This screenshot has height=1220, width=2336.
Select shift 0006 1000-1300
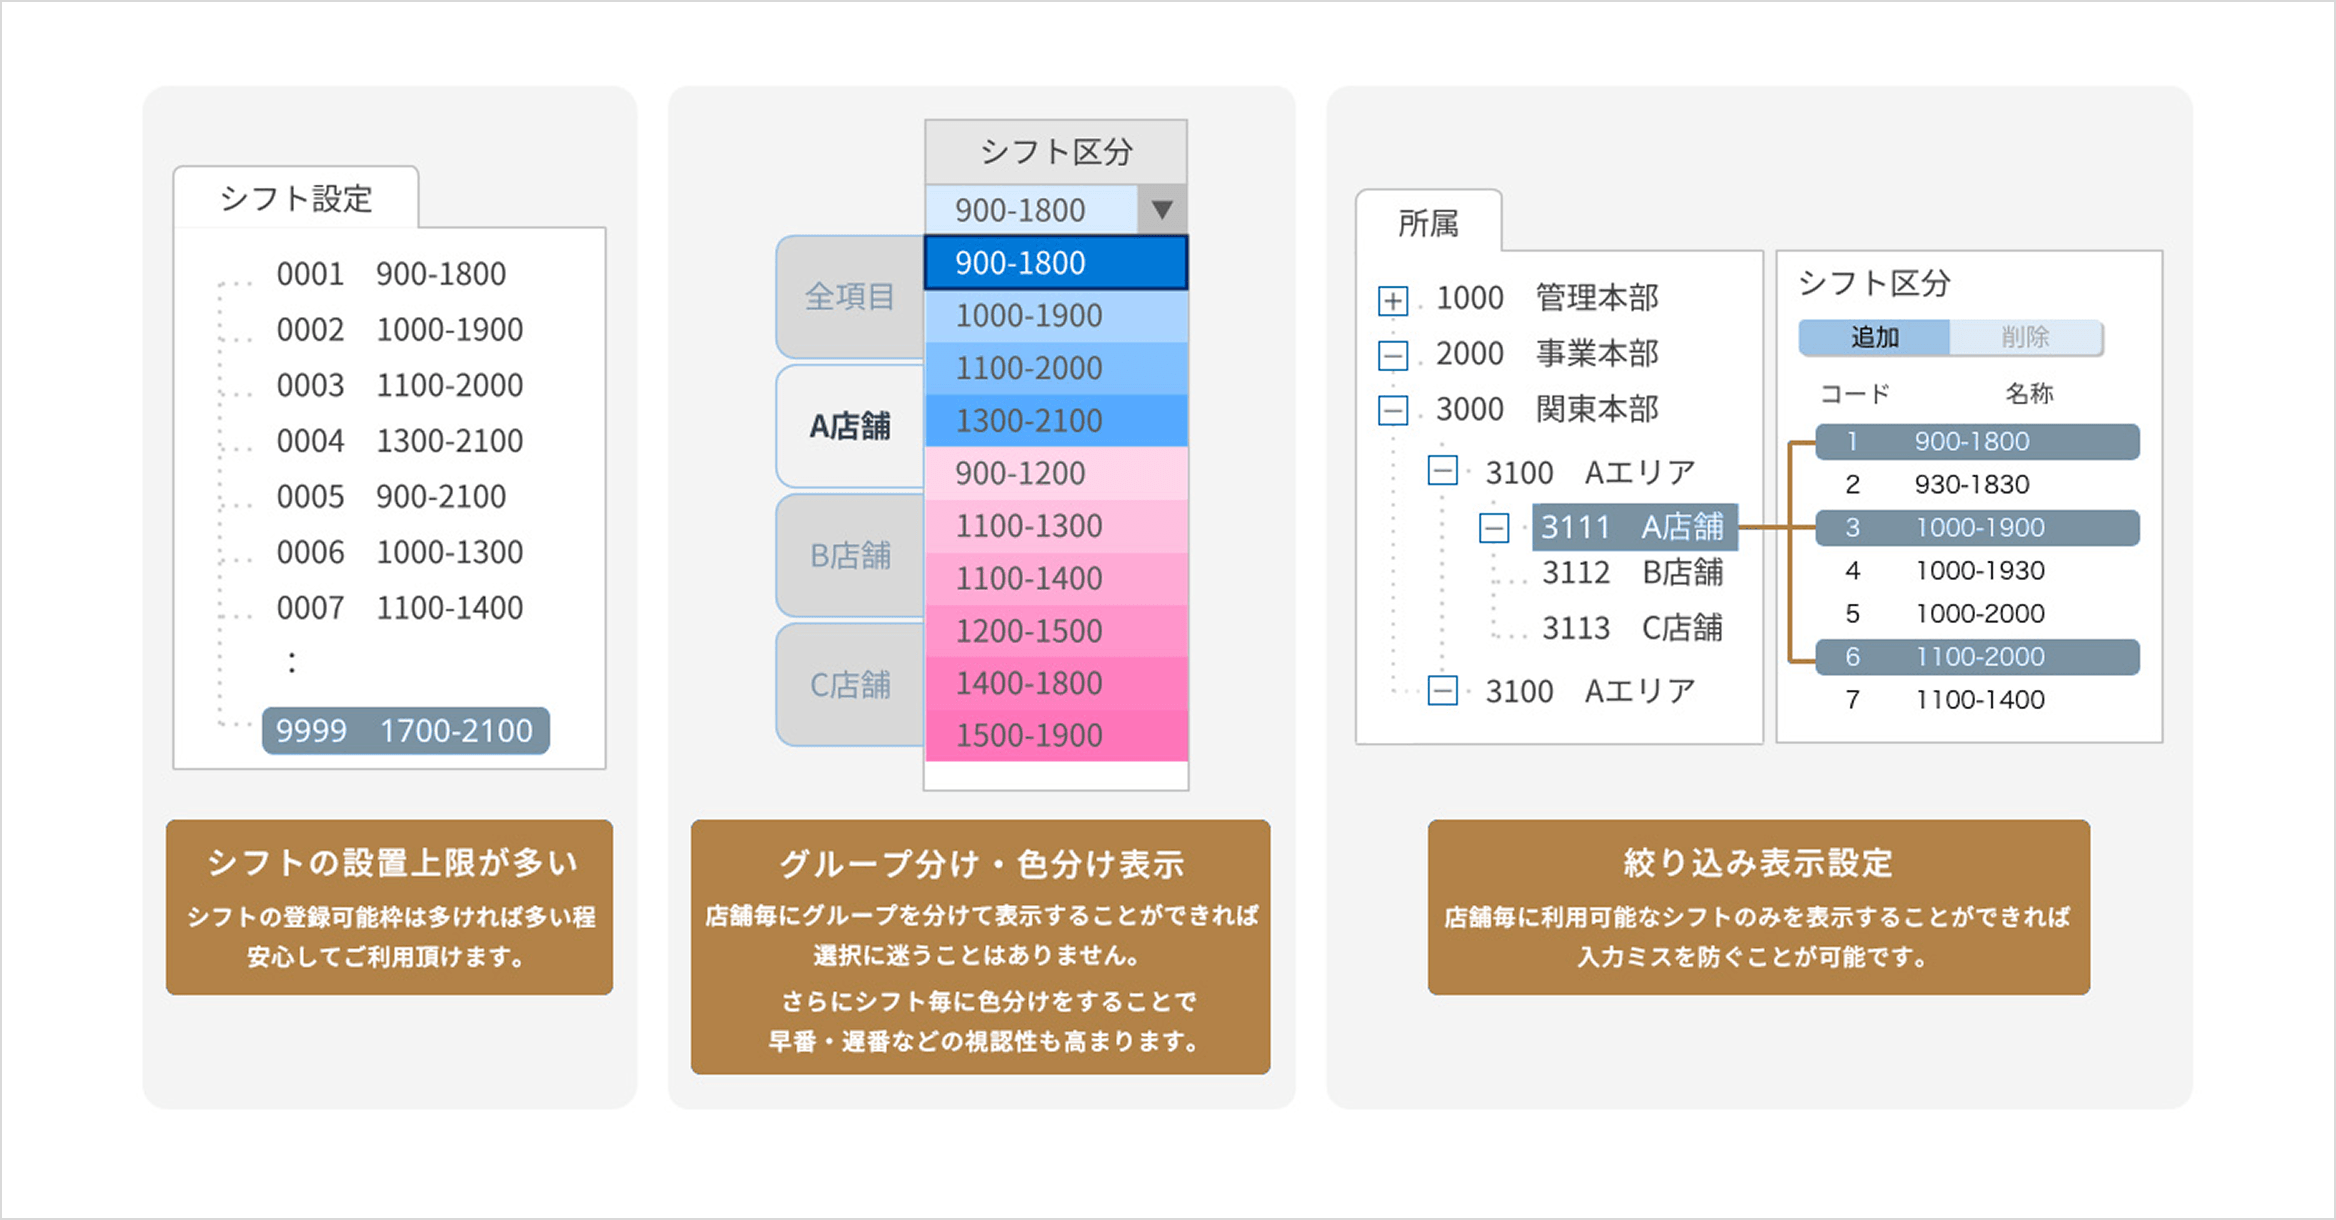point(400,552)
